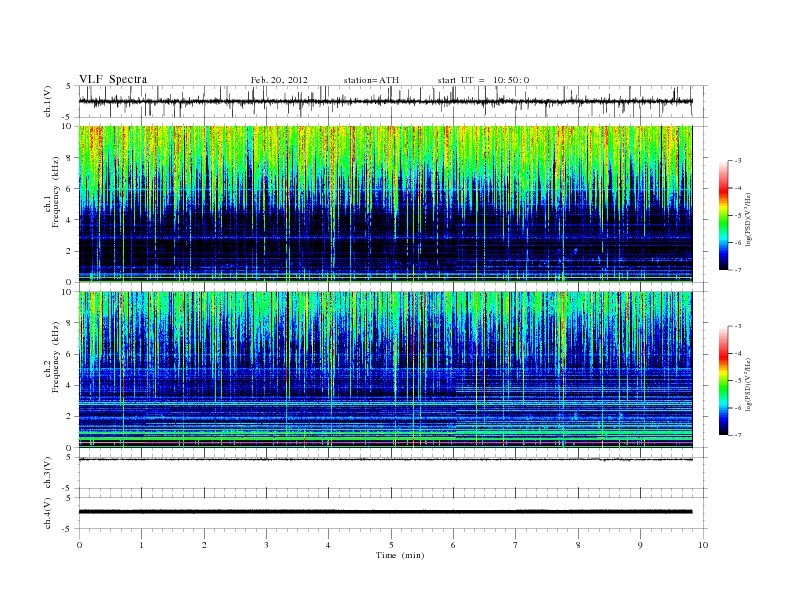792x612 pixels.
Task: Click time axis tick label "4"
Action: [329, 545]
